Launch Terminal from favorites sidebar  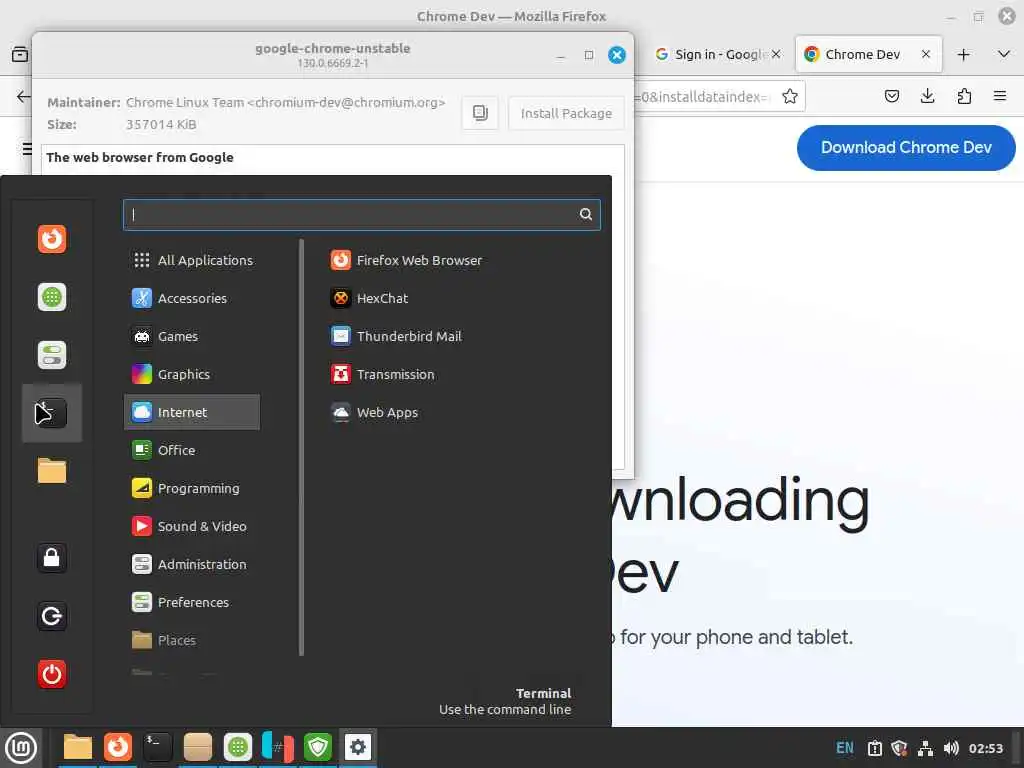(52, 413)
